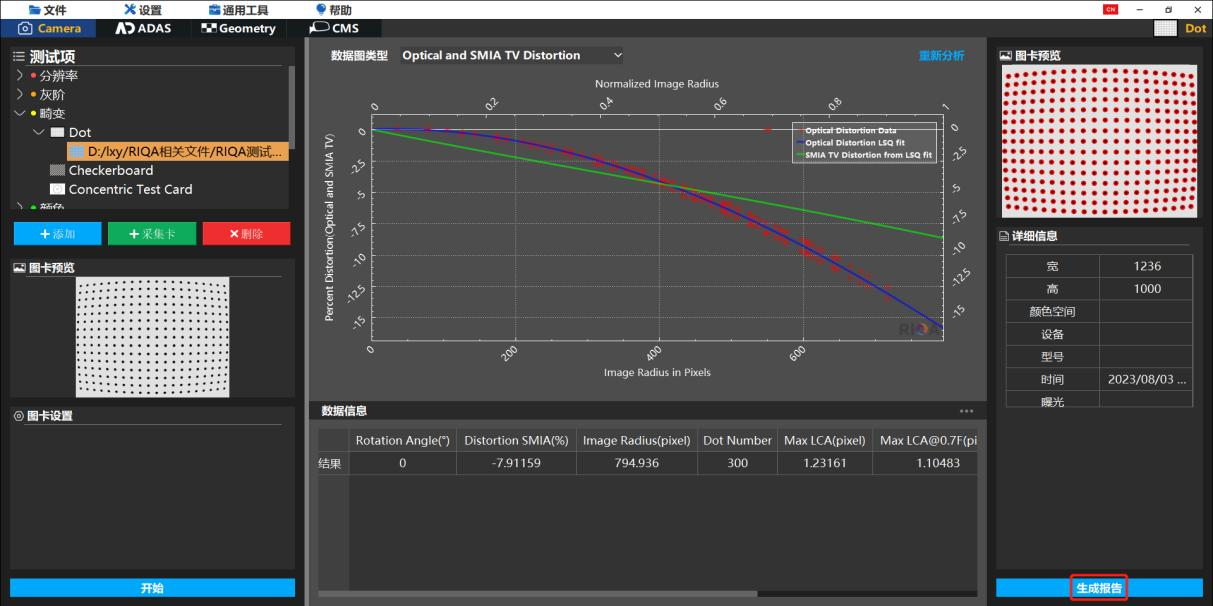Screen dimensions: 1213x606
Task: Open the 数据信息 panel ellipsis options
Action: pyautogui.click(x=966, y=411)
